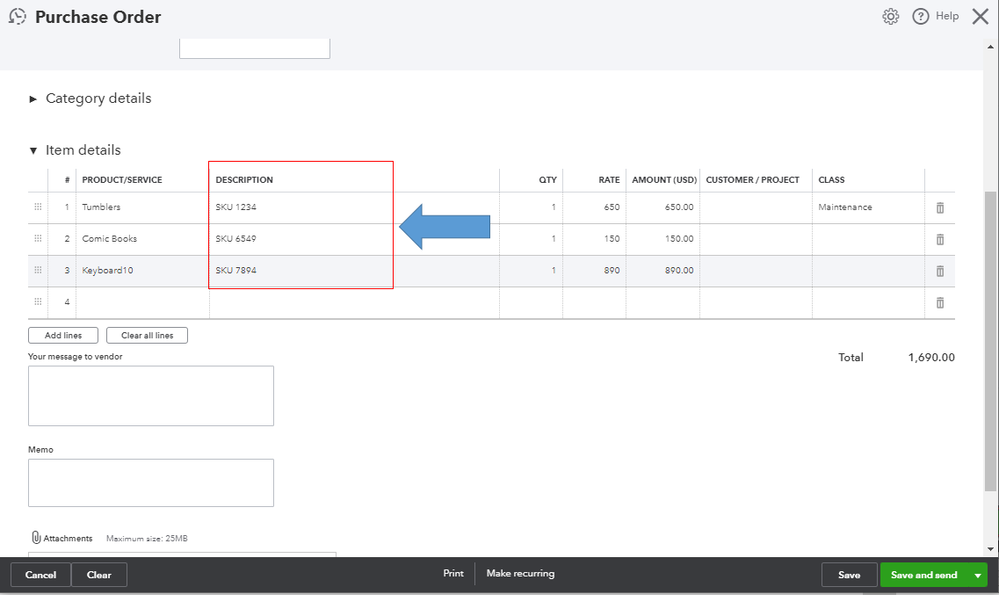Click the SKU 7894 description cell
The height and width of the screenshot is (595, 999).
click(x=354, y=270)
